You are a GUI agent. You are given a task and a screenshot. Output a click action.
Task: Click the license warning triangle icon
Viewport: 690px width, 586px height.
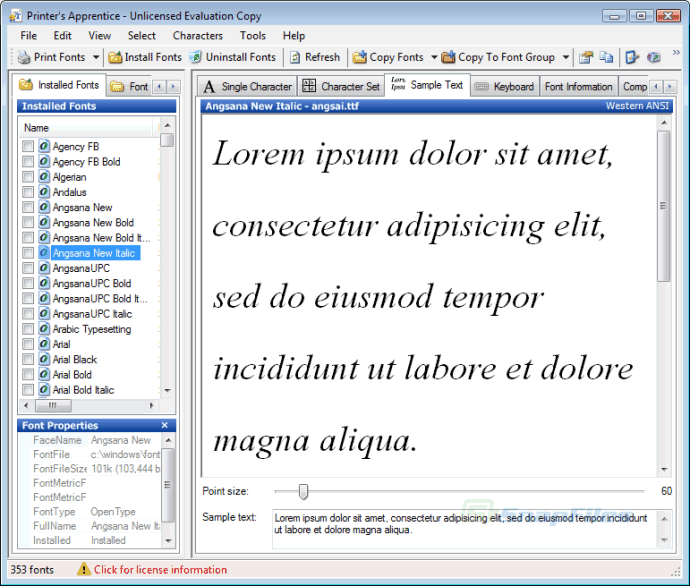click(84, 569)
